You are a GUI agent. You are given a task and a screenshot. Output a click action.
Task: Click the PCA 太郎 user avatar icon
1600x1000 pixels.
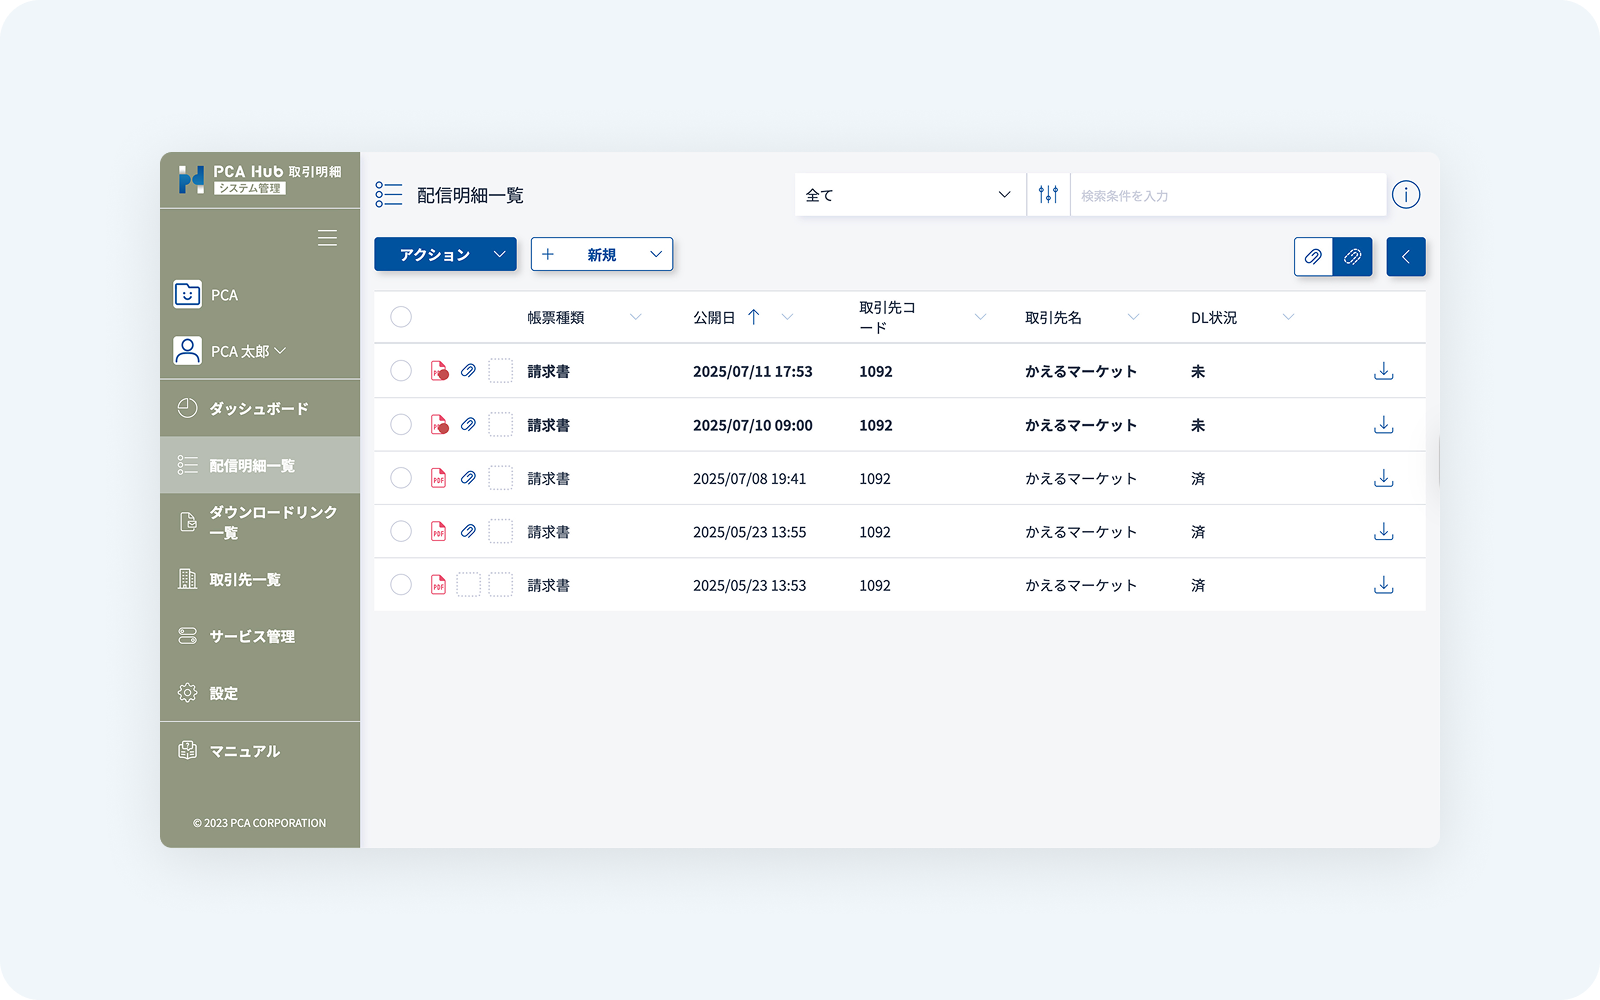coord(187,351)
